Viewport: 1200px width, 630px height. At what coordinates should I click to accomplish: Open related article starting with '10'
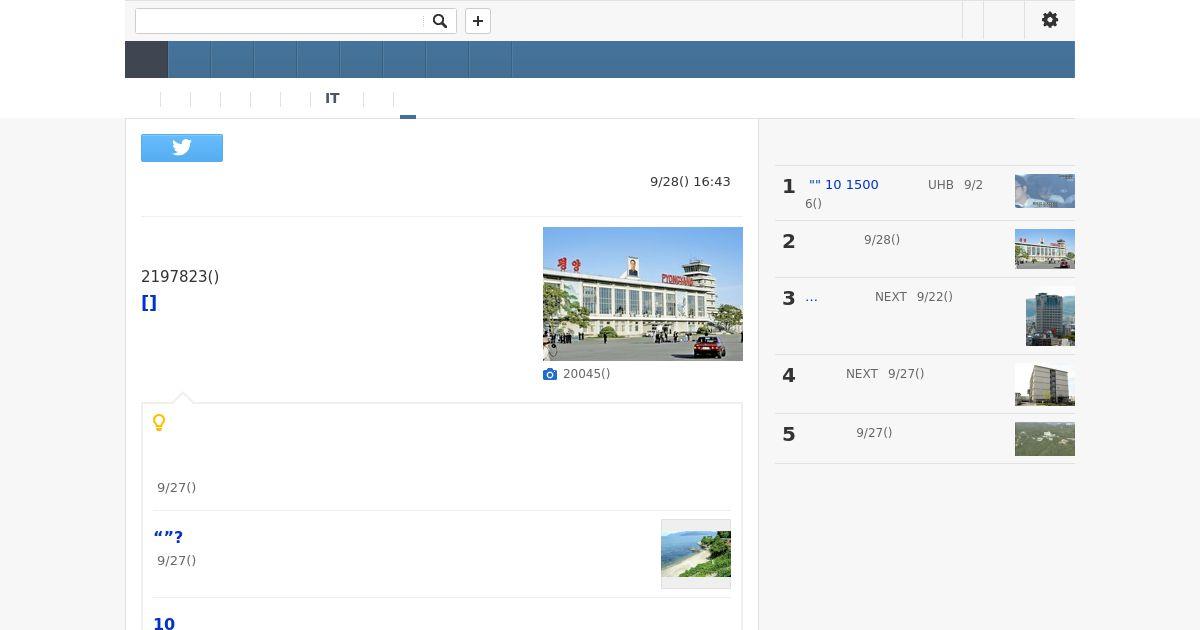[164, 623]
